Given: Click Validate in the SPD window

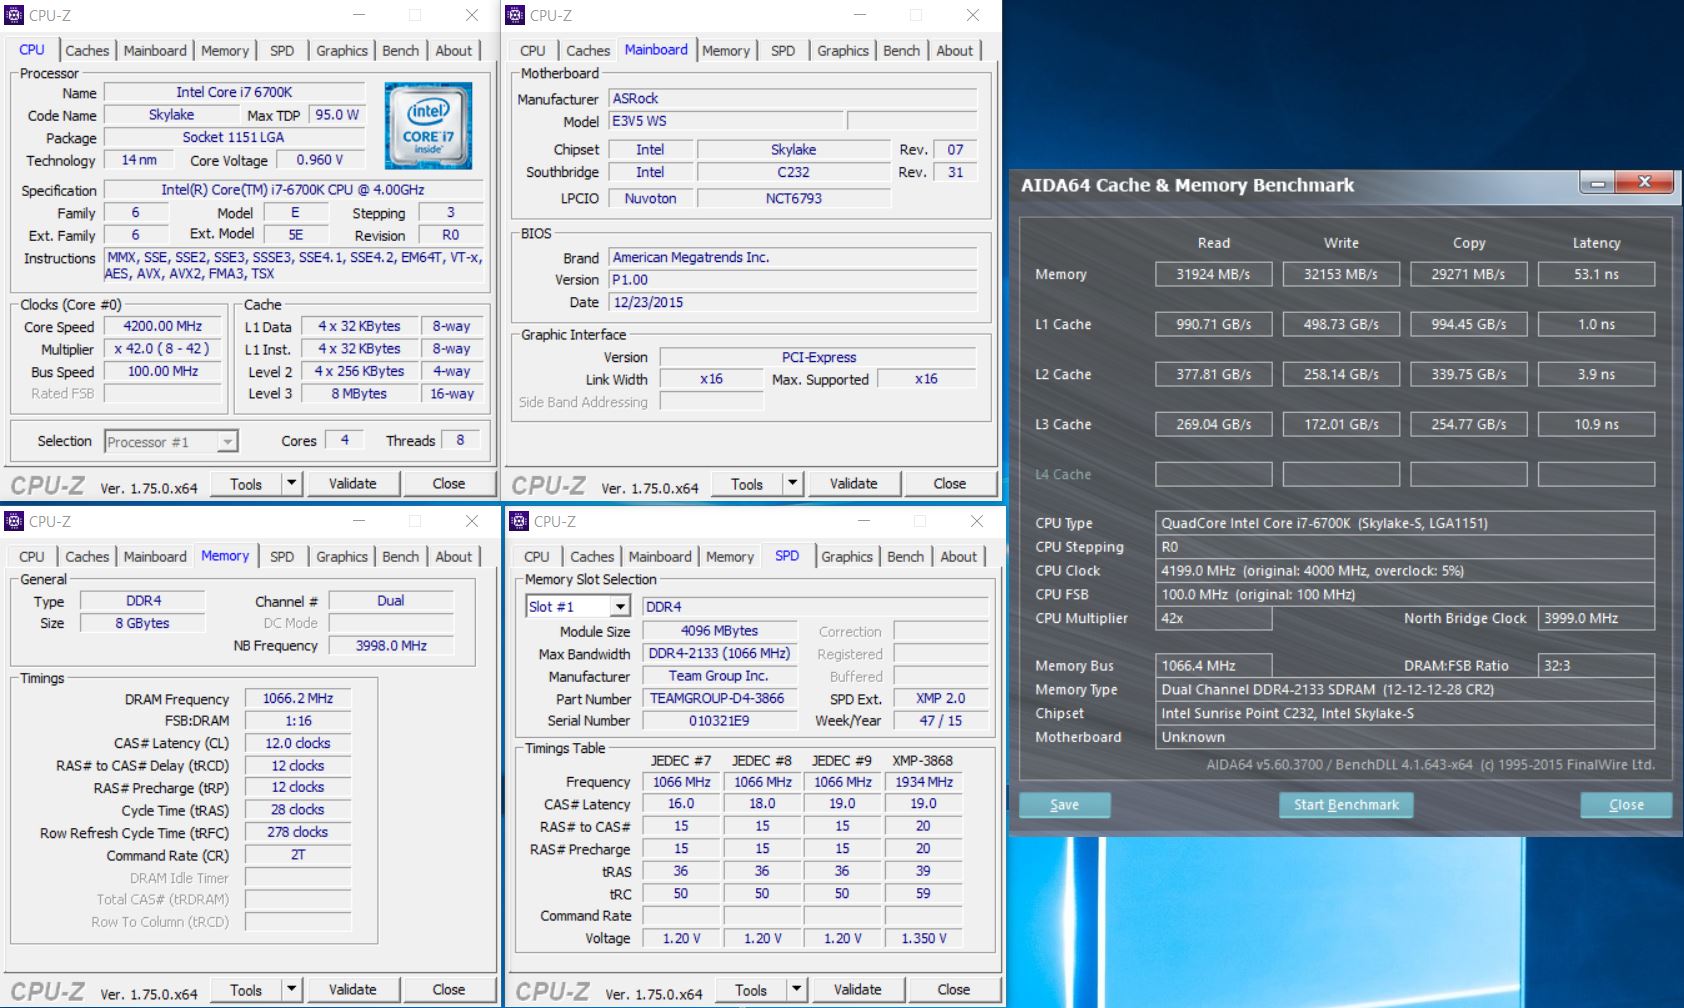Looking at the screenshot, I should coord(857,989).
